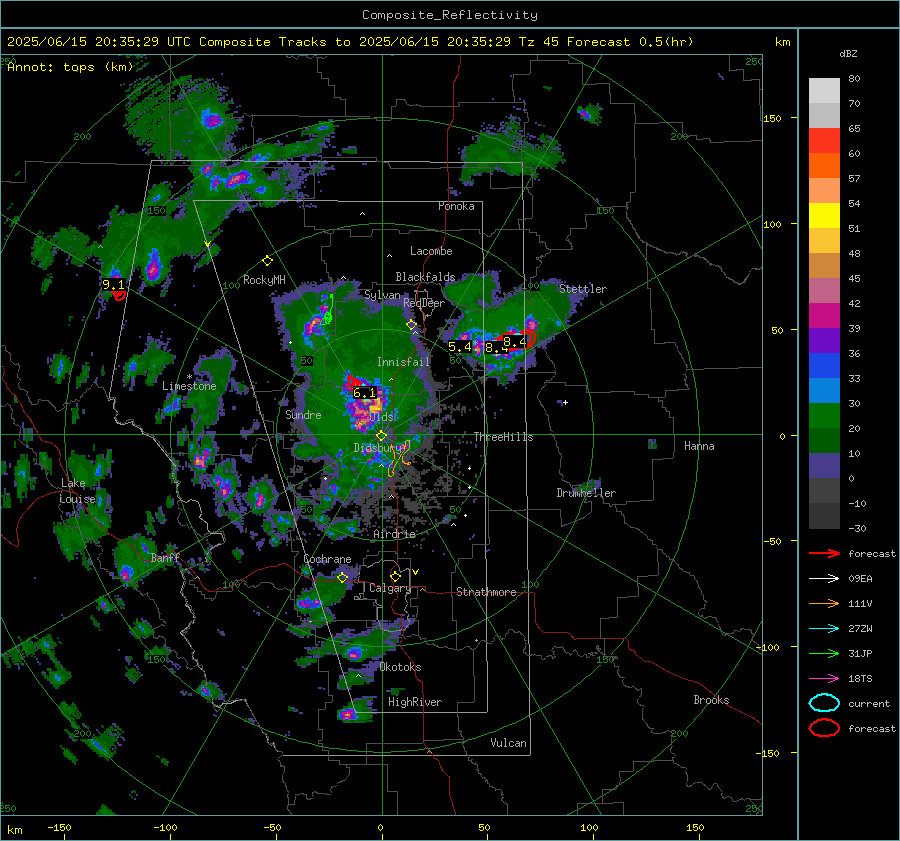Click the red forecast arrow in legend

point(824,553)
